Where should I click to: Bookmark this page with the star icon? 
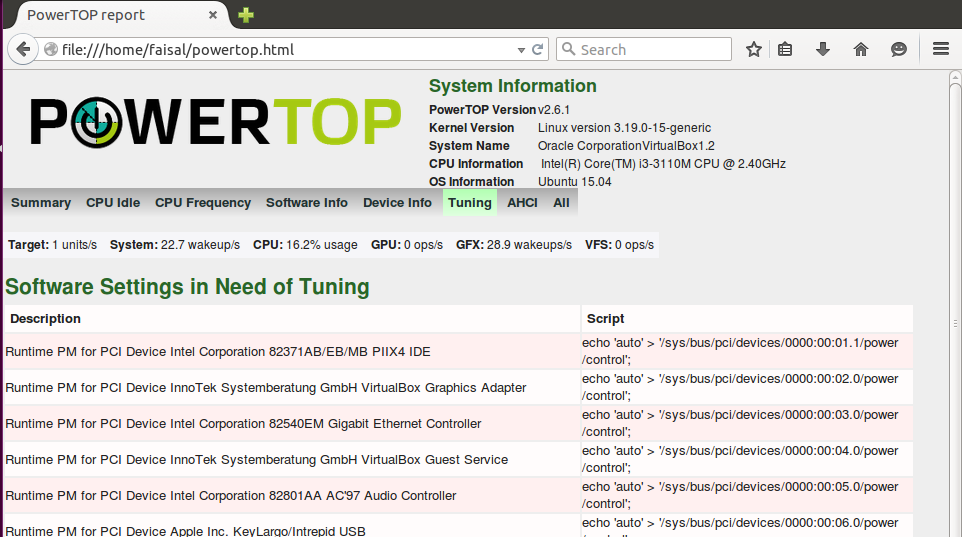click(753, 49)
